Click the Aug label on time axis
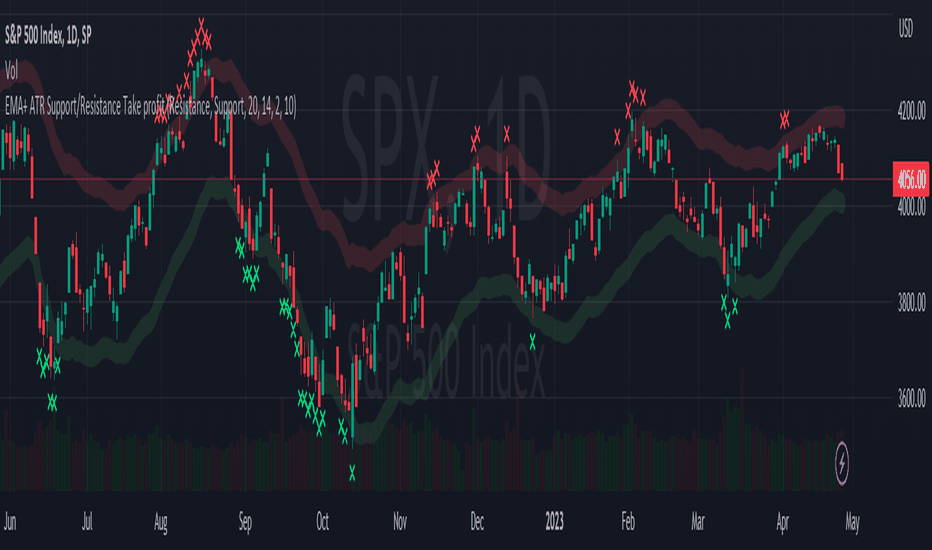932x550 pixels. click(x=160, y=522)
